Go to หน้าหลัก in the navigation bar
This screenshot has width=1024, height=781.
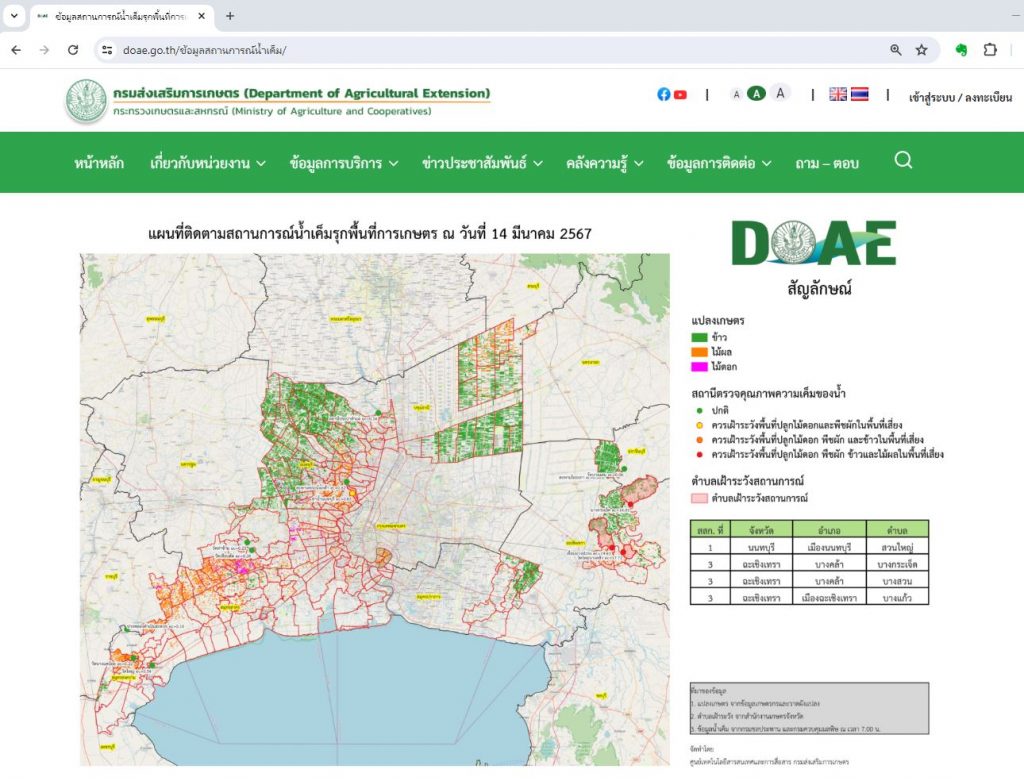click(x=99, y=163)
